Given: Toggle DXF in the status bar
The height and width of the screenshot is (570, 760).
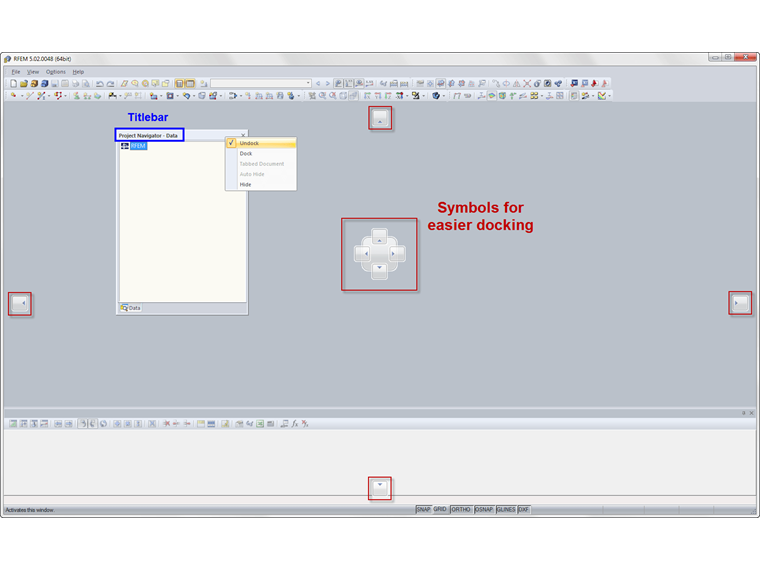Looking at the screenshot, I should click(x=524, y=509).
